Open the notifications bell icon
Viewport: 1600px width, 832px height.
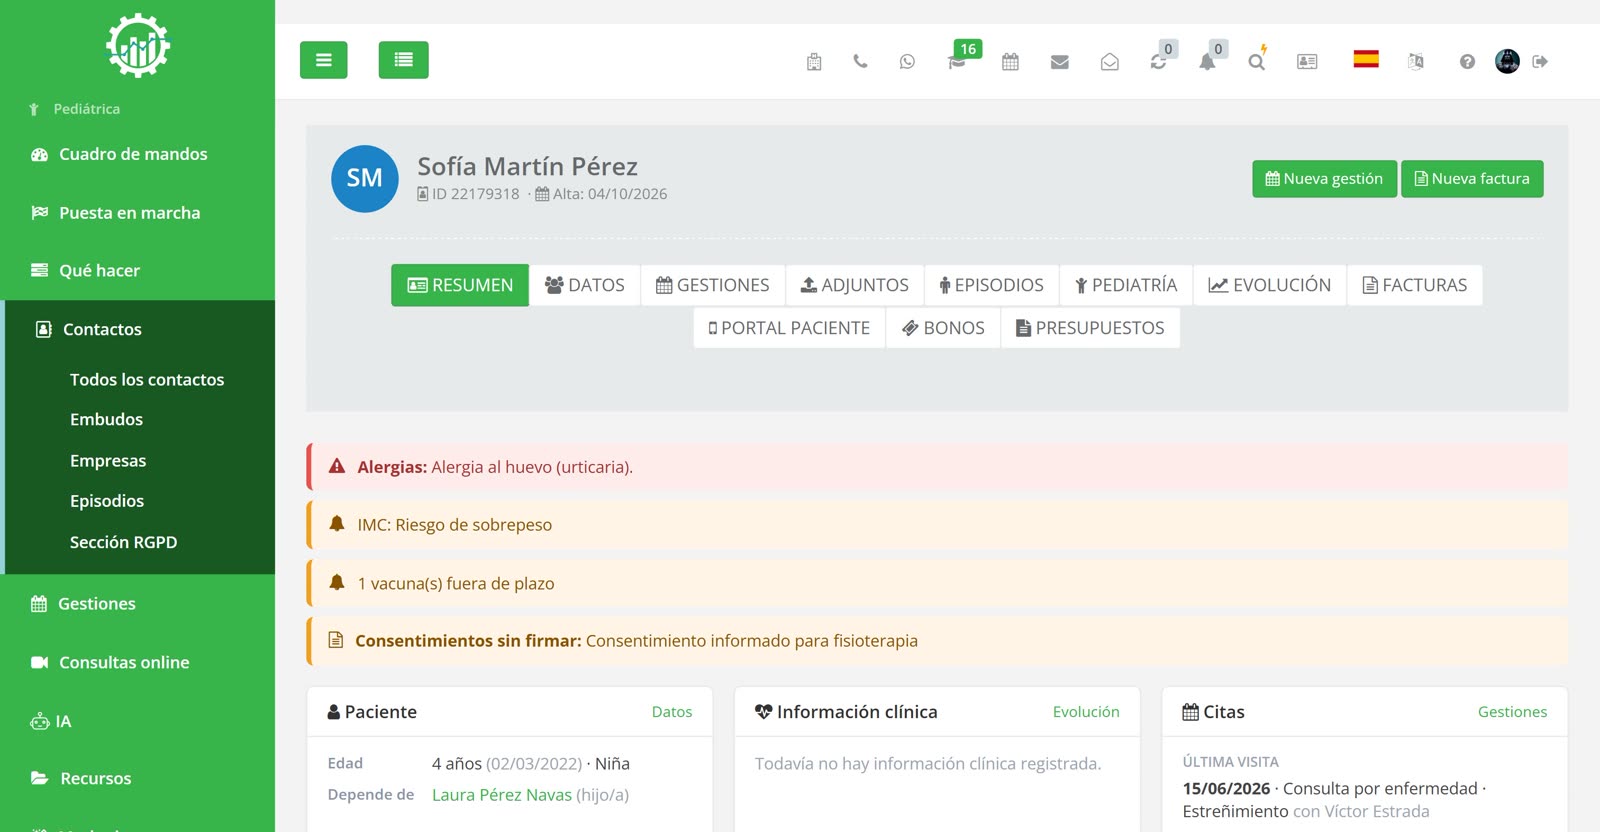pyautogui.click(x=1207, y=62)
